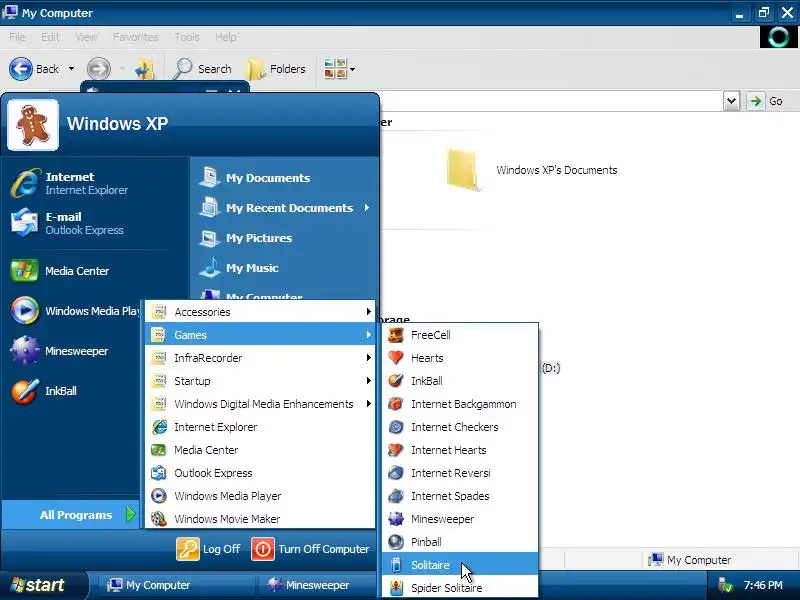Click the Start button on taskbar

[42, 585]
